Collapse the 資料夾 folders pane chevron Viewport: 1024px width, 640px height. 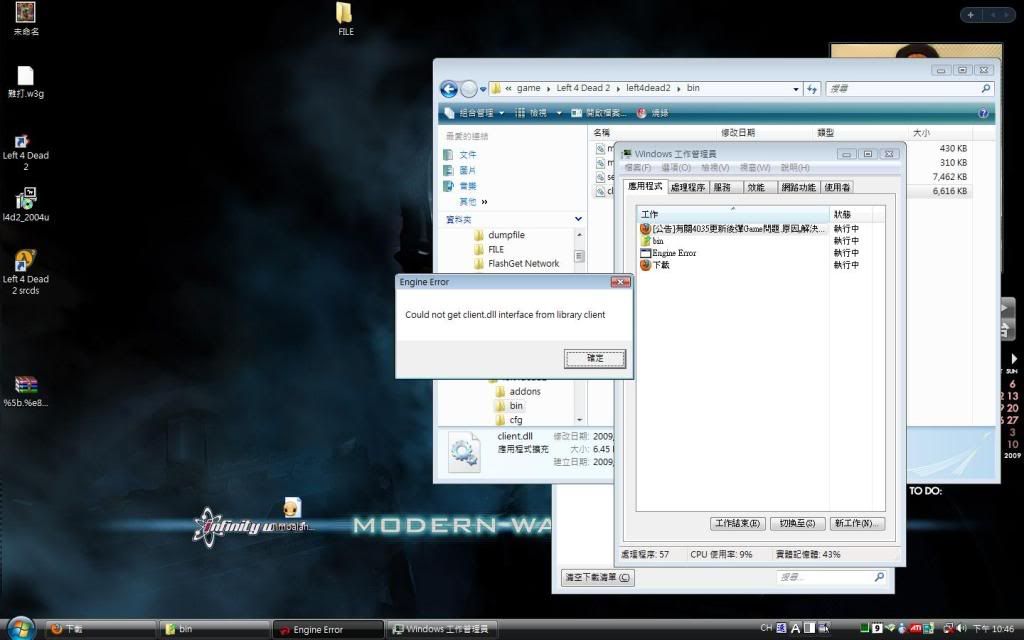coord(578,219)
